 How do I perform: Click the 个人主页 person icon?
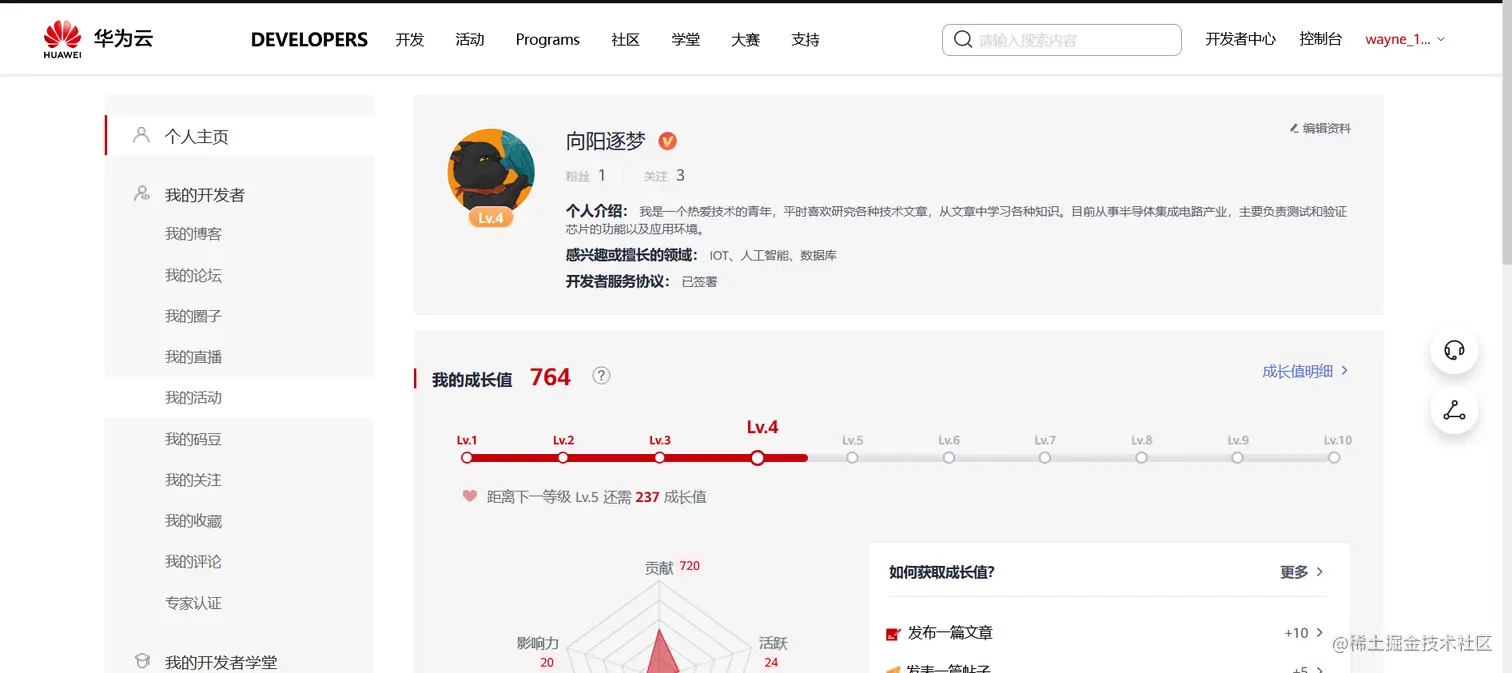tap(141, 135)
